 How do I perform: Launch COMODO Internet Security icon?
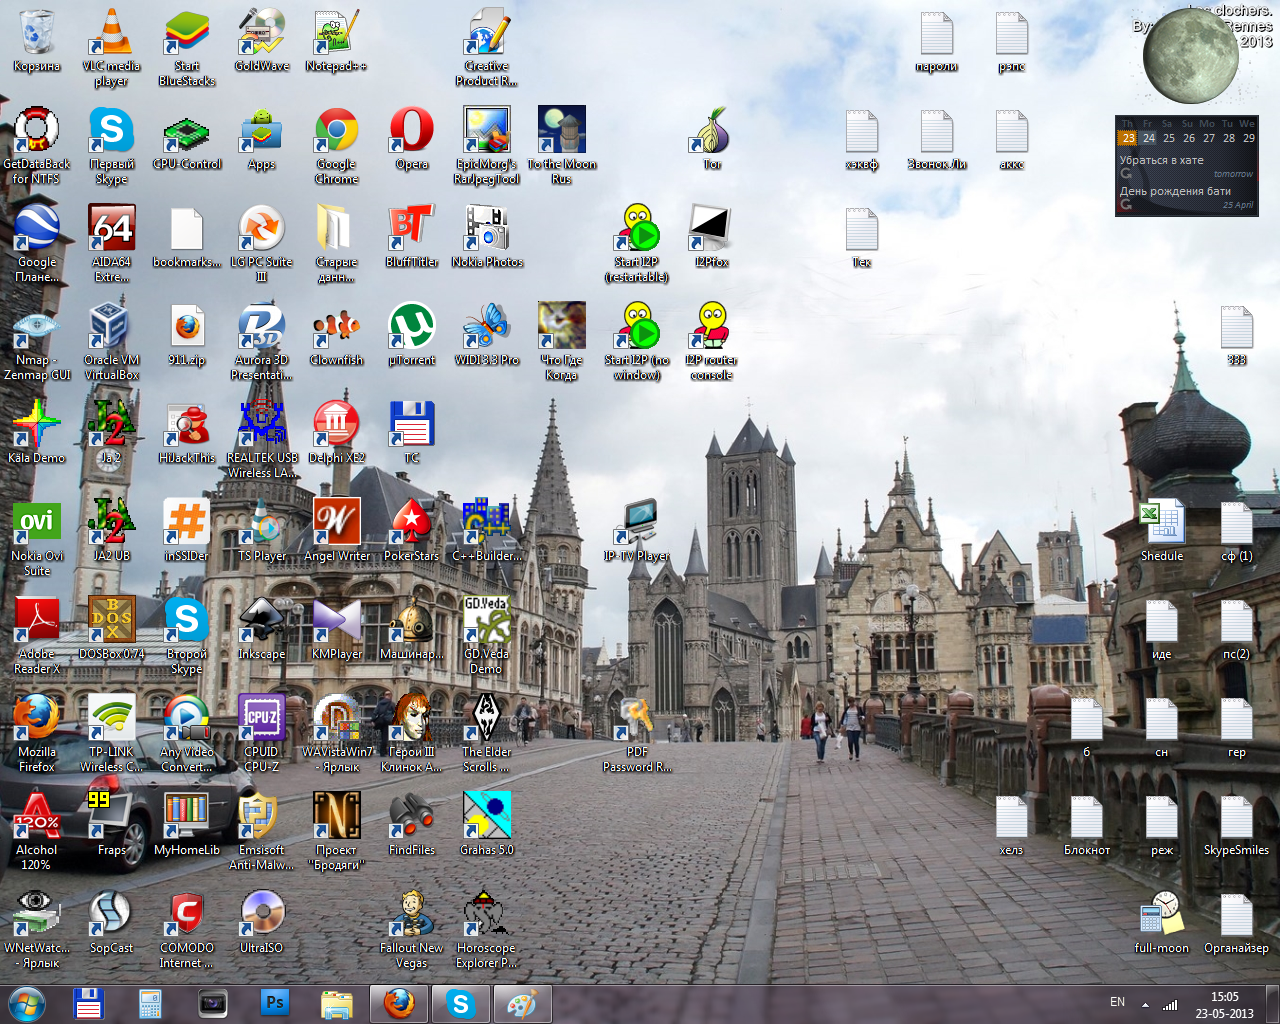(x=187, y=929)
